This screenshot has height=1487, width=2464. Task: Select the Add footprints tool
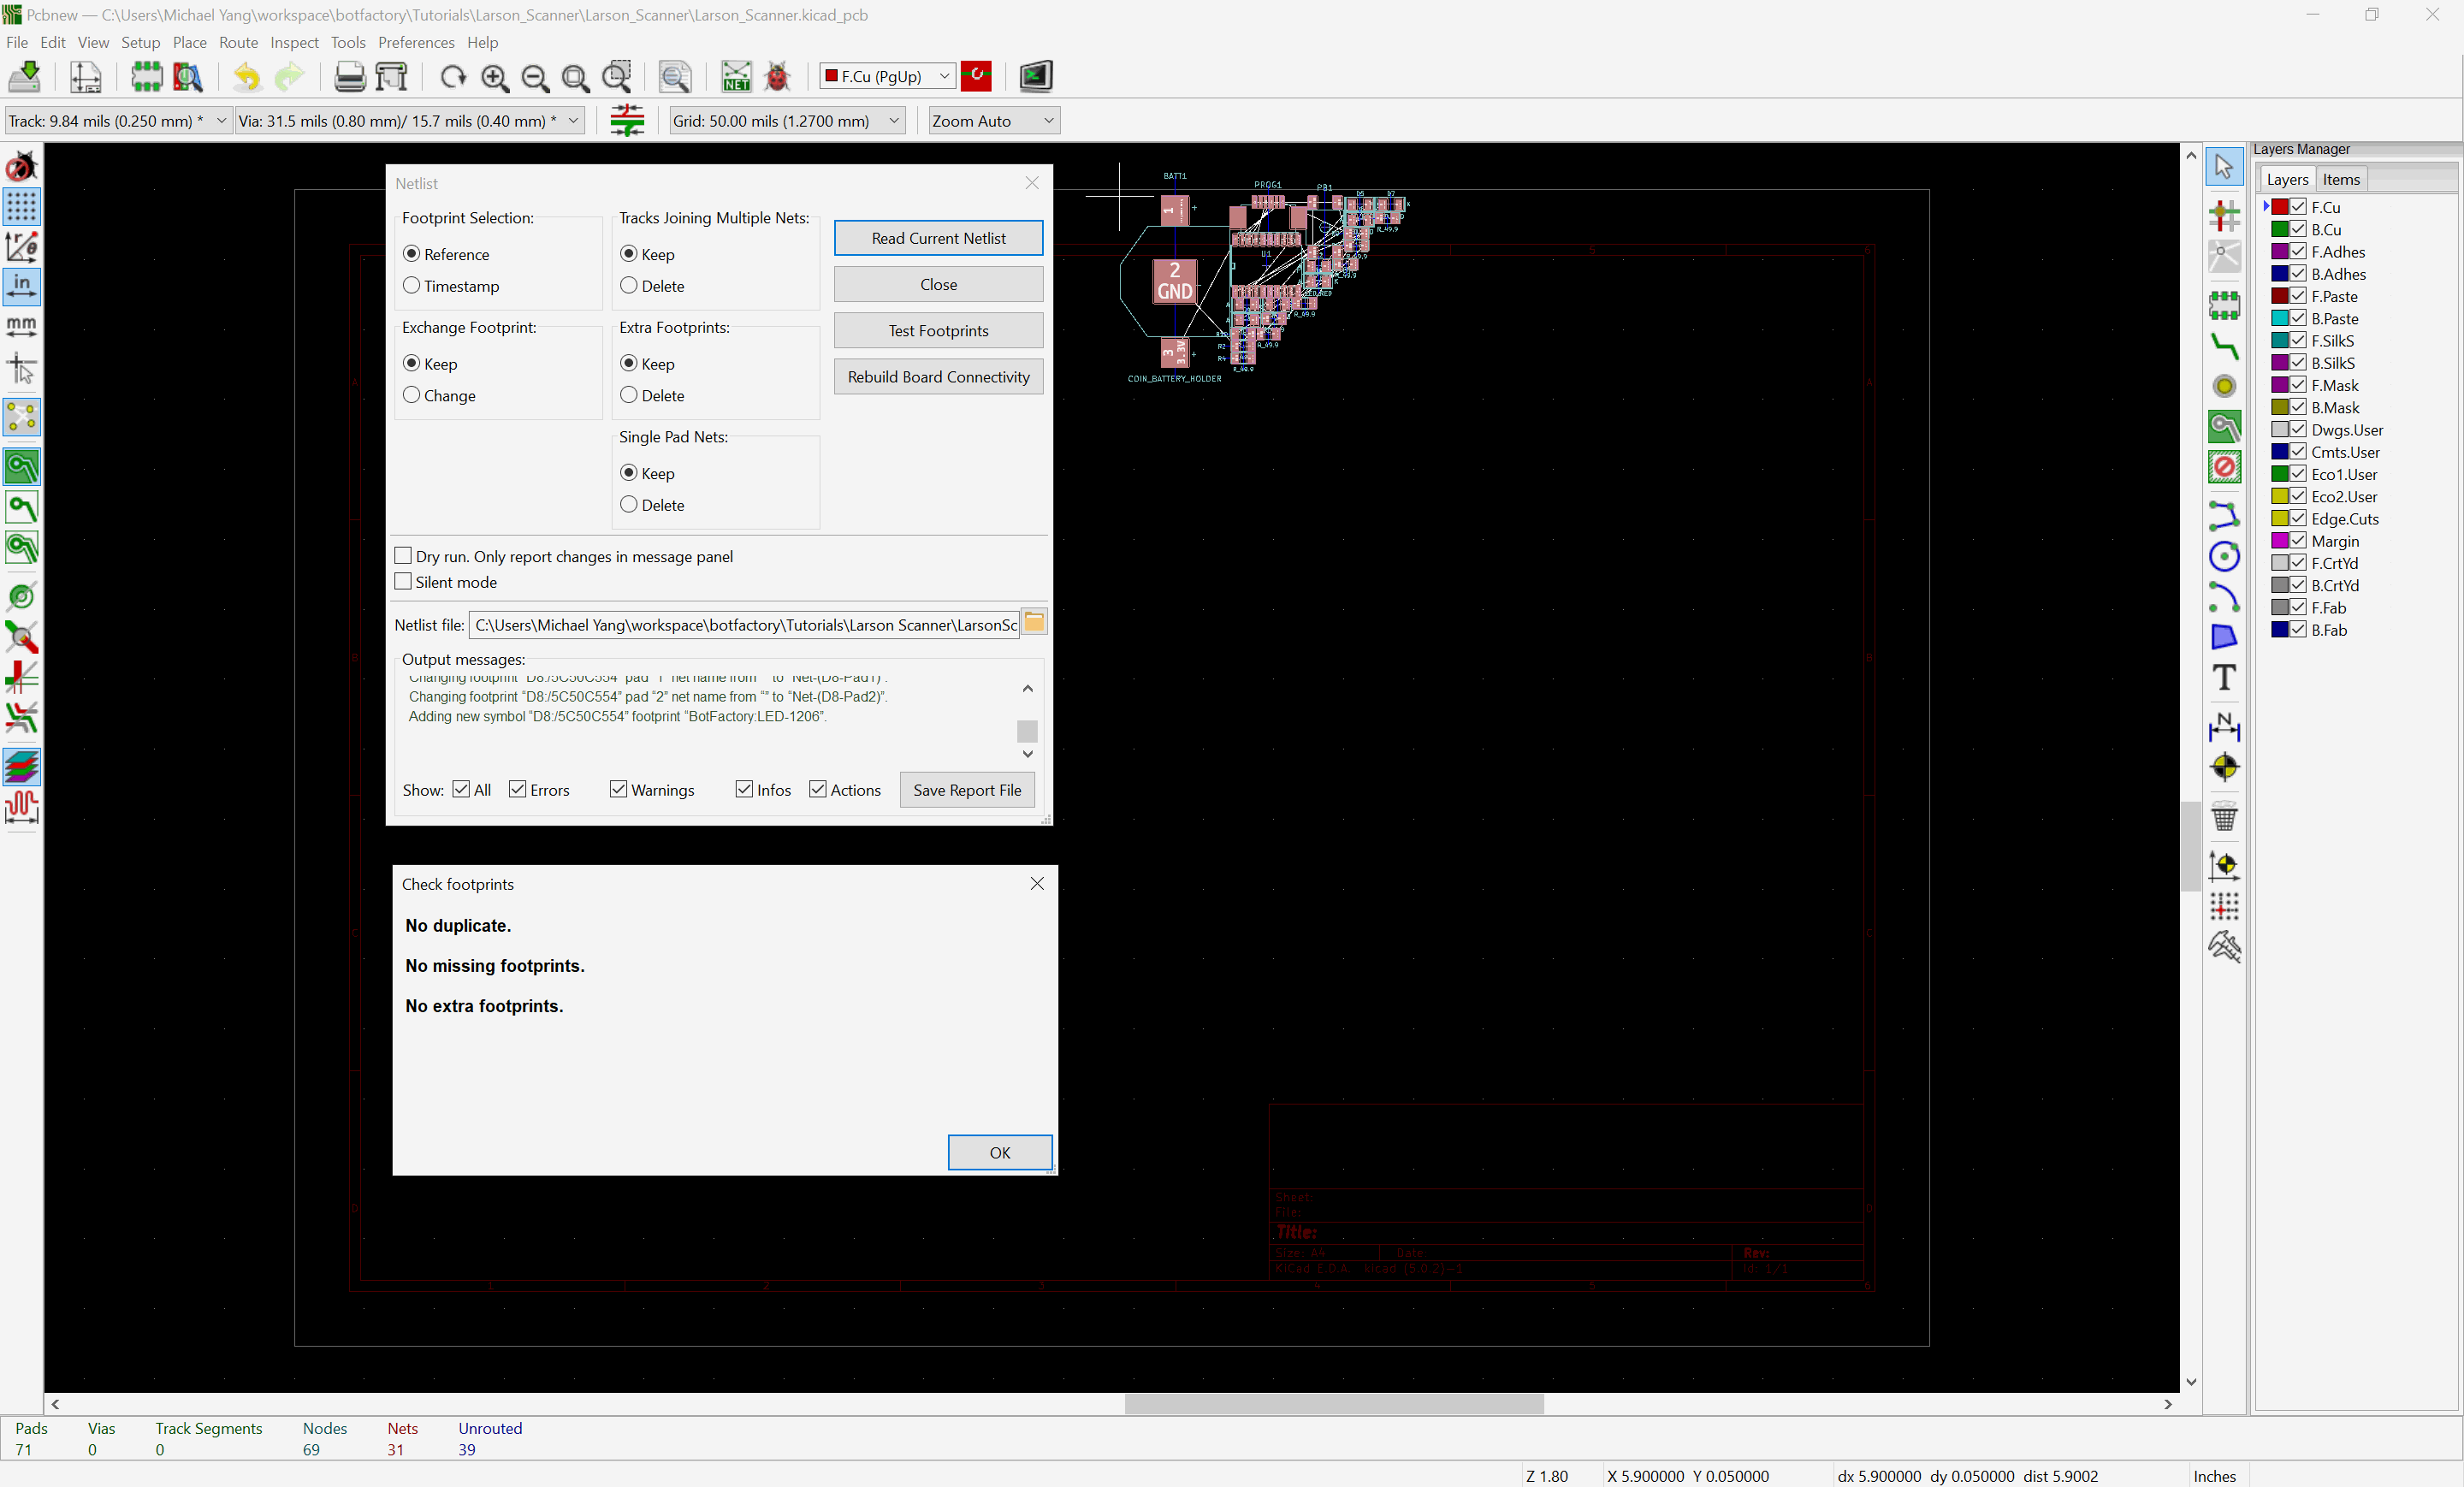(x=2224, y=305)
